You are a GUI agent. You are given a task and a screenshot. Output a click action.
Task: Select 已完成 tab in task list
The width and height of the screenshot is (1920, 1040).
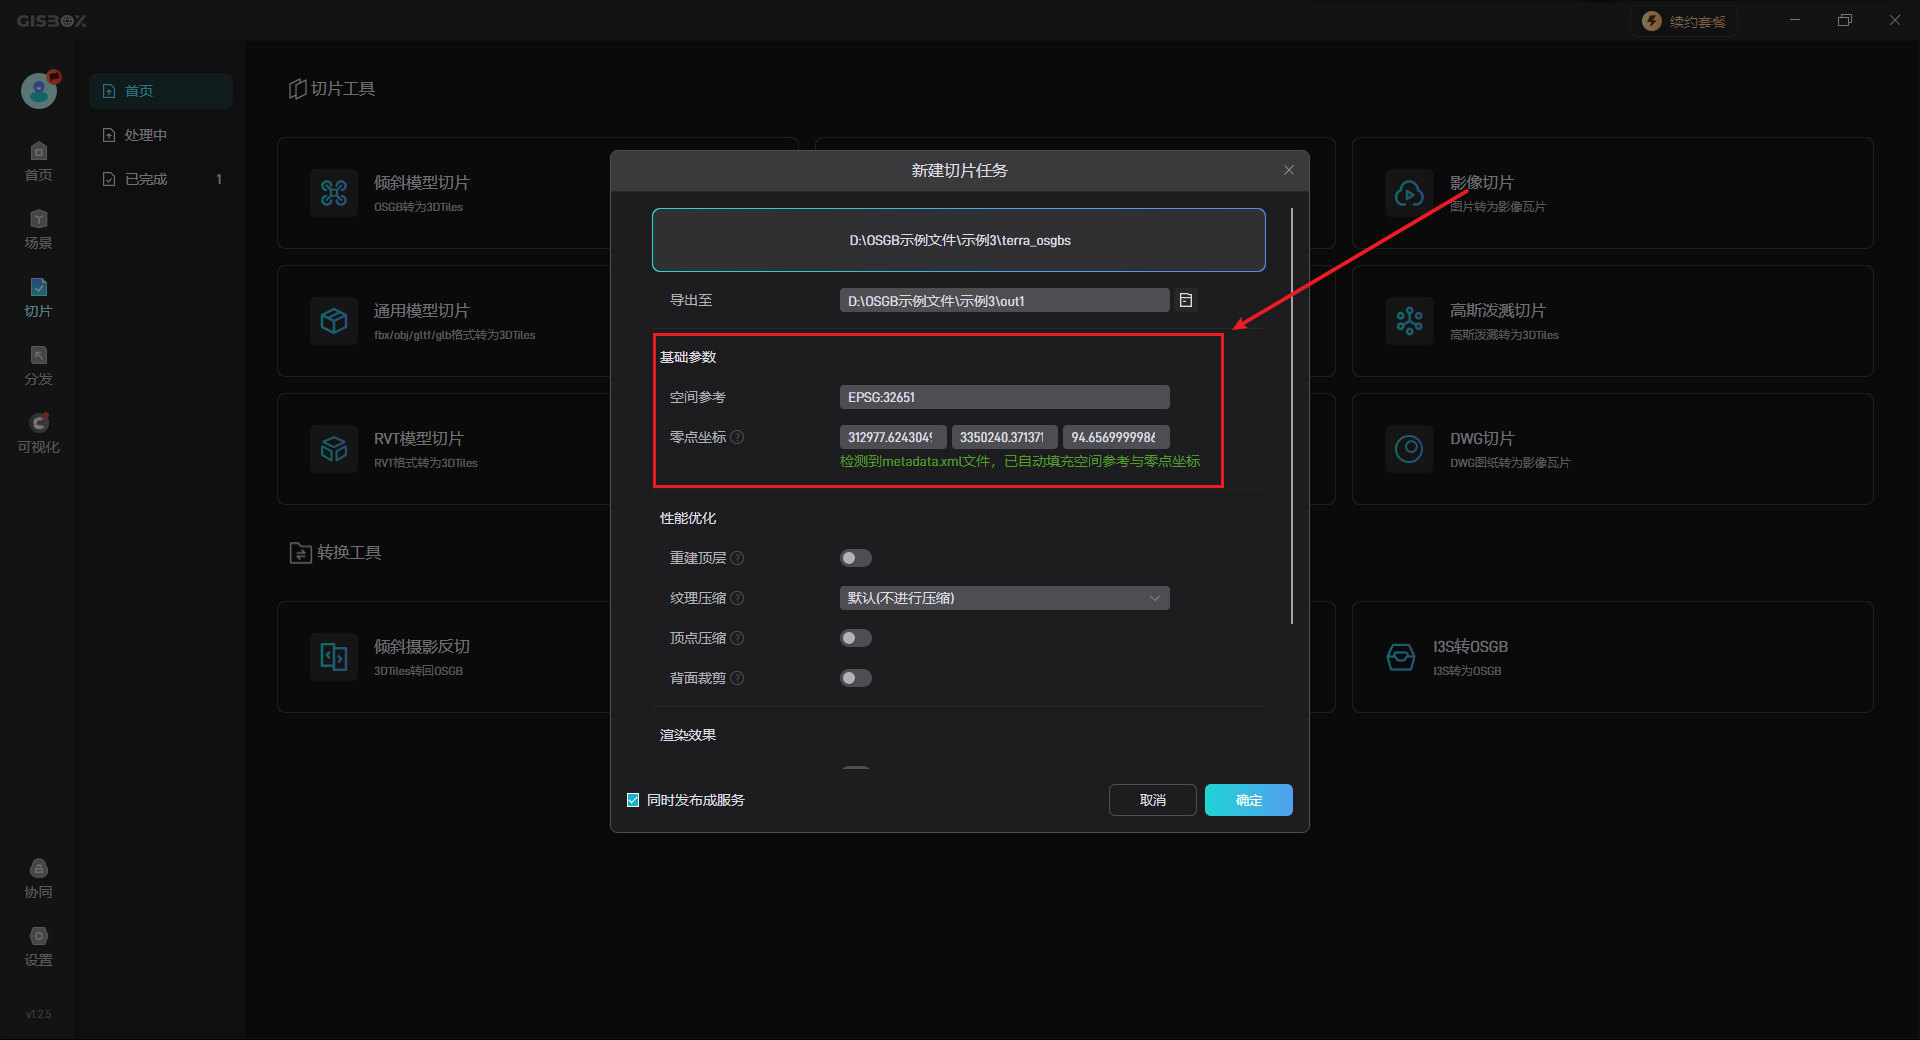click(x=161, y=179)
